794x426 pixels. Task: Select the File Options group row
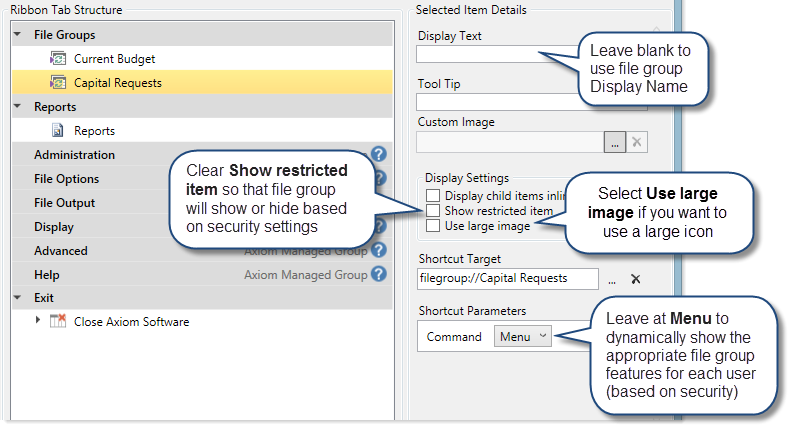click(x=66, y=179)
